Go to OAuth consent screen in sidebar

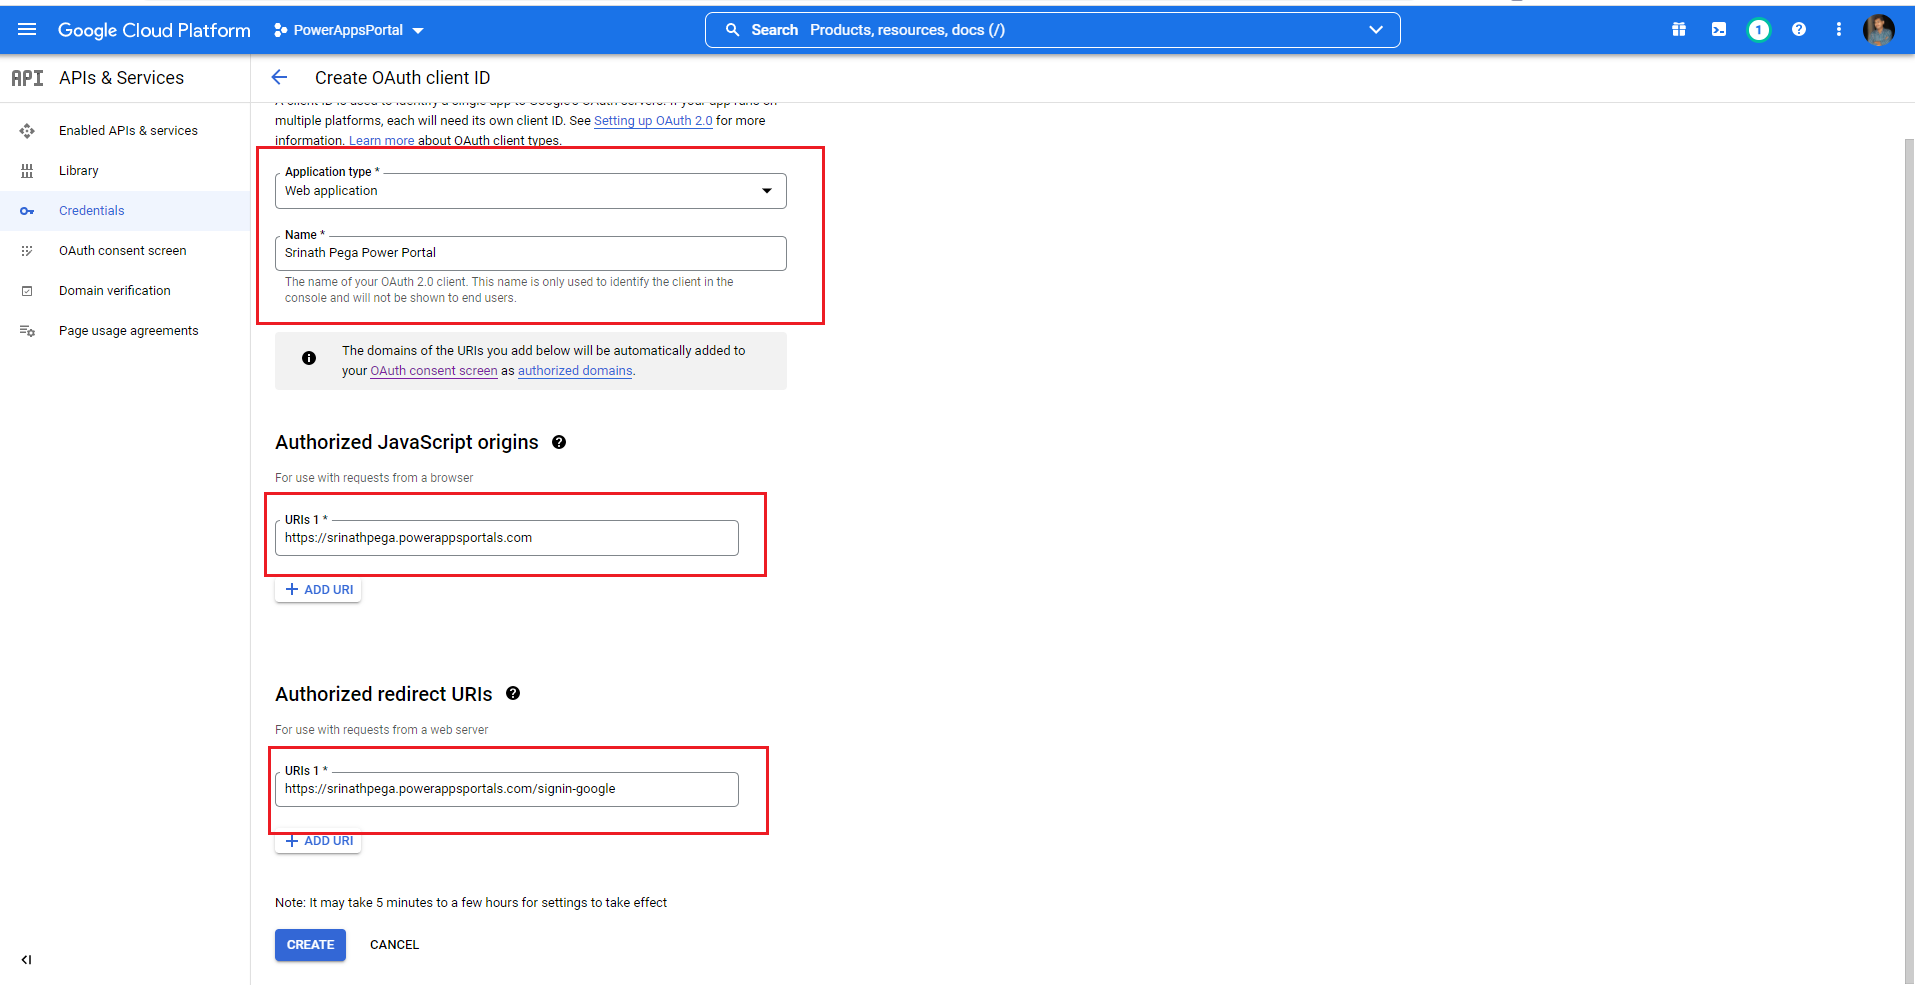pyautogui.click(x=122, y=251)
